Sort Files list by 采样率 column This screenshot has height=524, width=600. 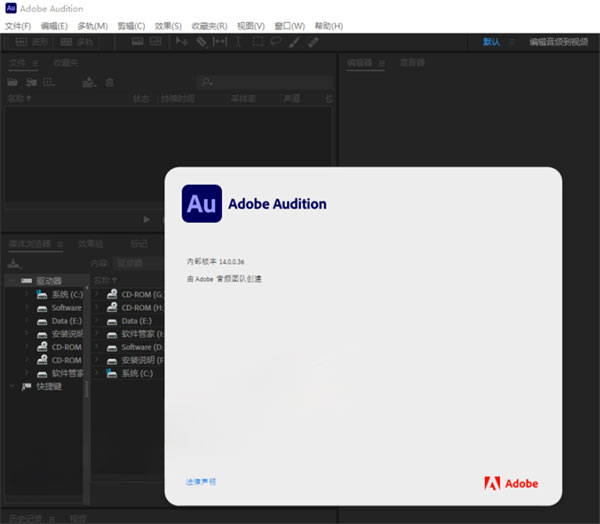(x=243, y=99)
